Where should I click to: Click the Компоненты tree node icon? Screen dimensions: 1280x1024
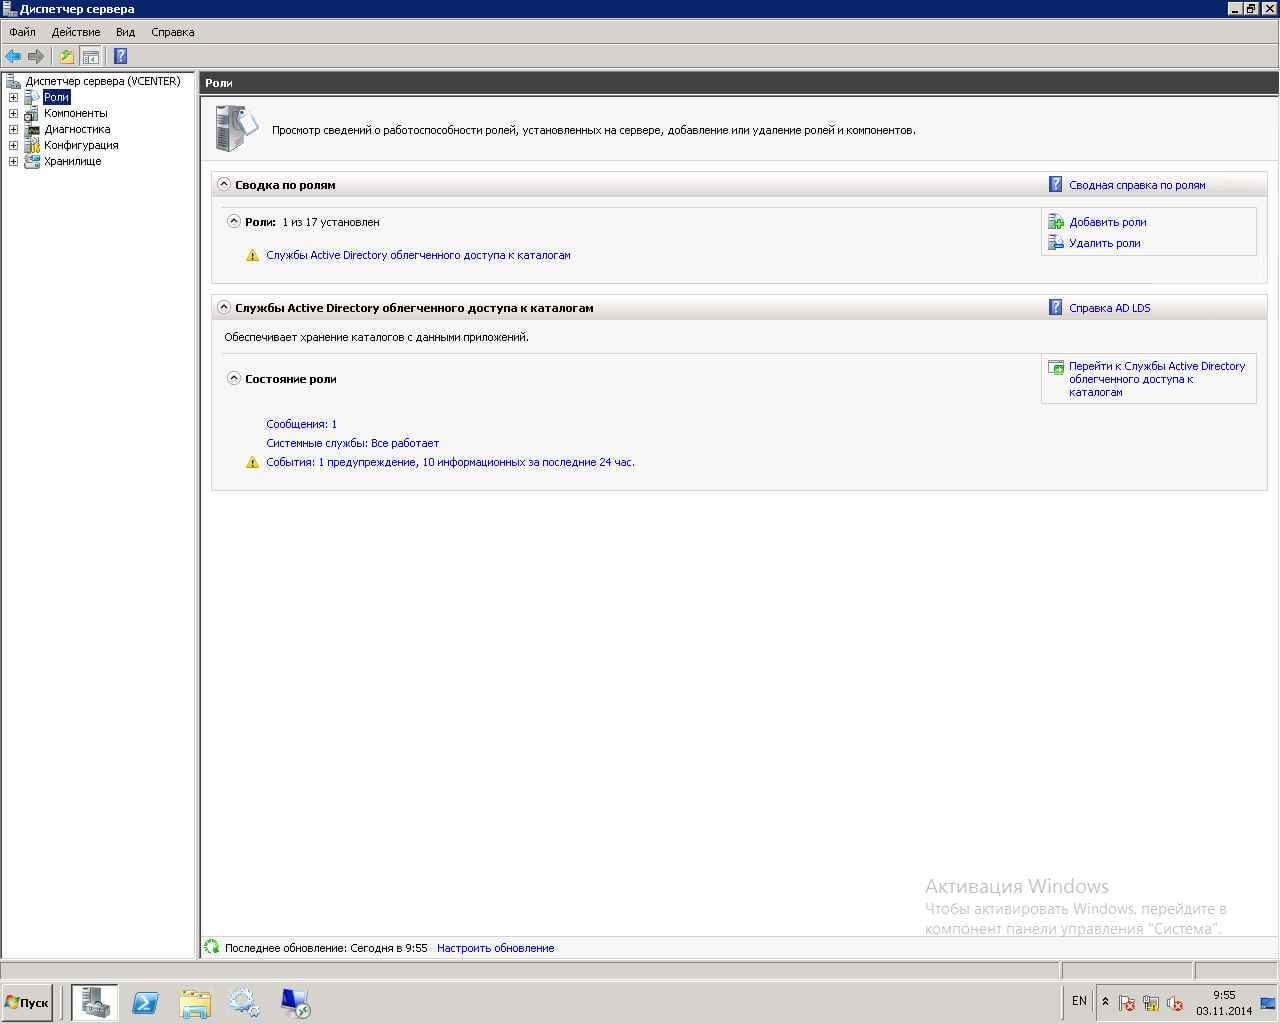[x=32, y=113]
